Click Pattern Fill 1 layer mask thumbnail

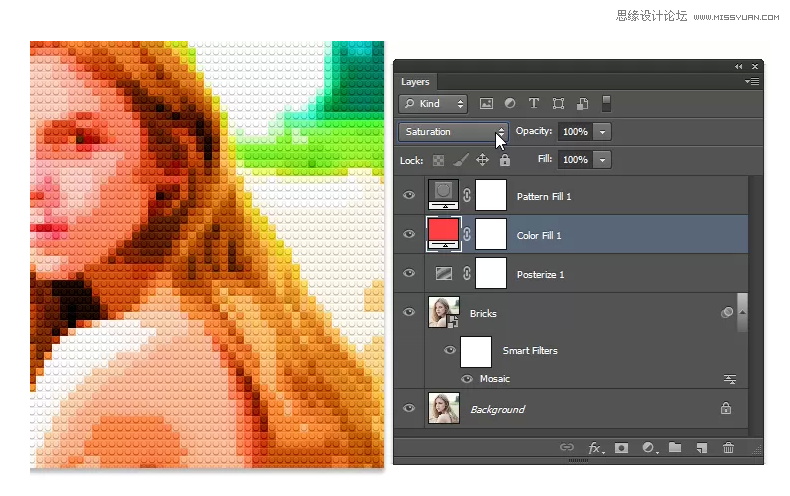491,195
